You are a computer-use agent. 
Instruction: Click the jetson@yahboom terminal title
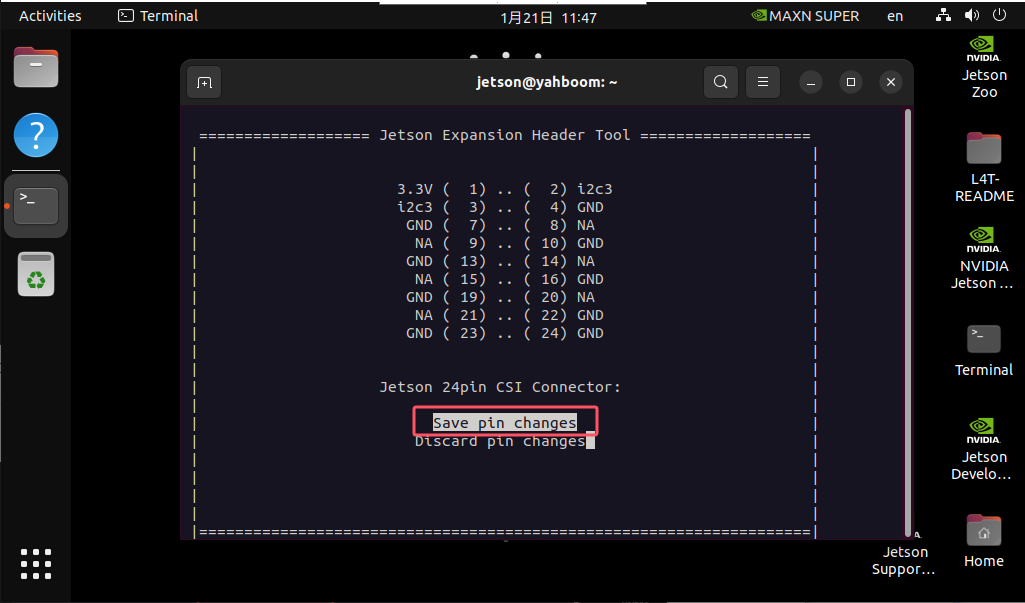pos(546,82)
